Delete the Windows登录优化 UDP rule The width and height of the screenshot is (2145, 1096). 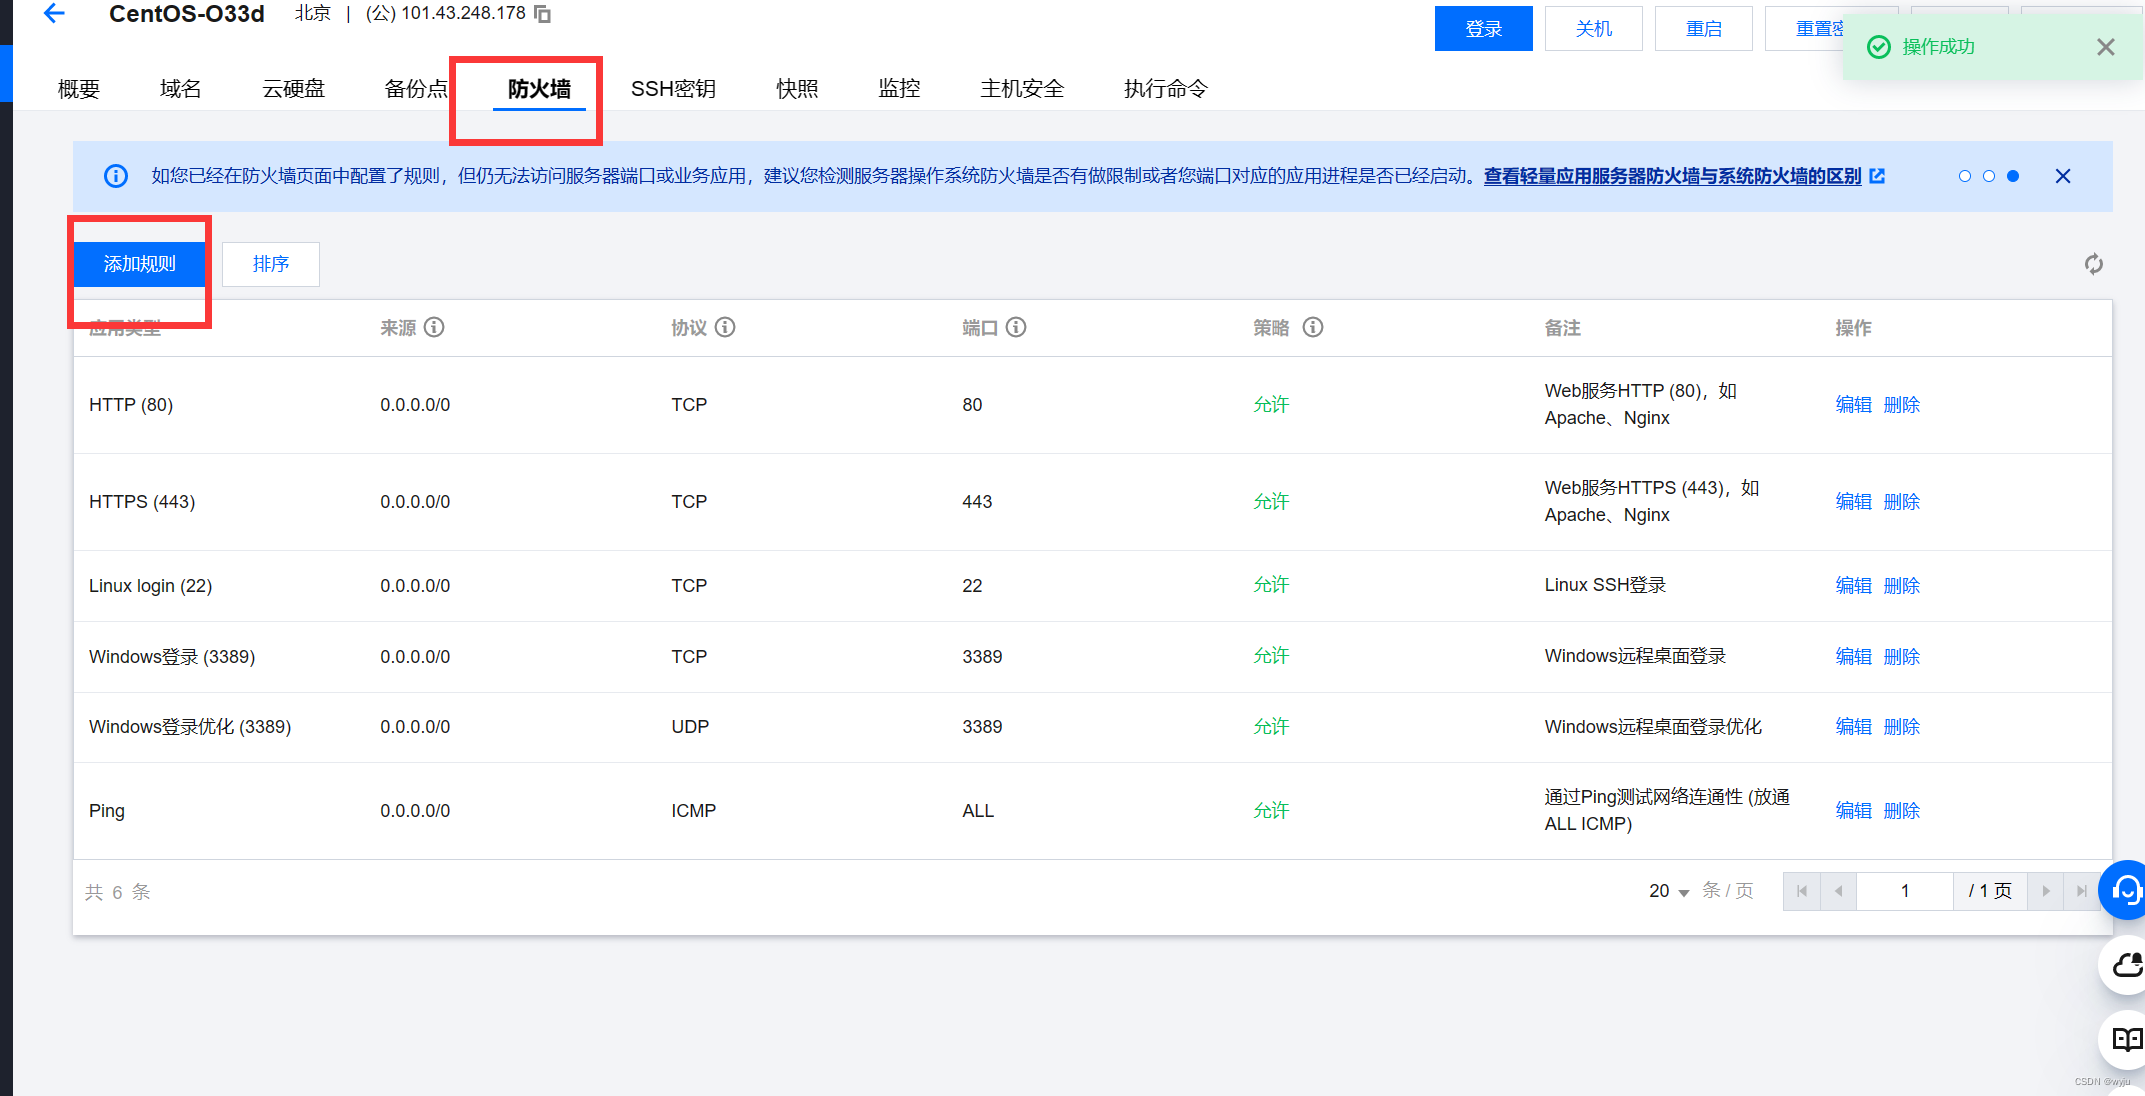(1901, 727)
